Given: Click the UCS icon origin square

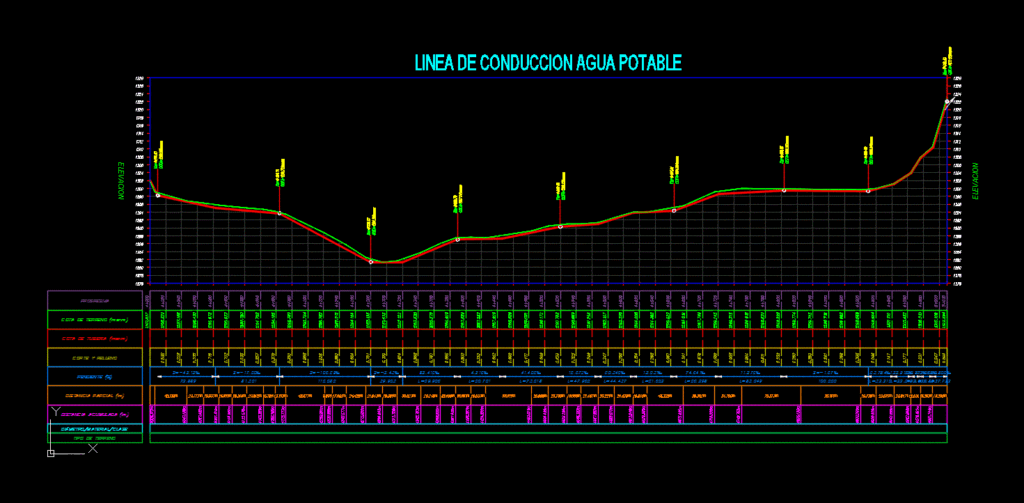Looking at the screenshot, I should tap(51, 453).
